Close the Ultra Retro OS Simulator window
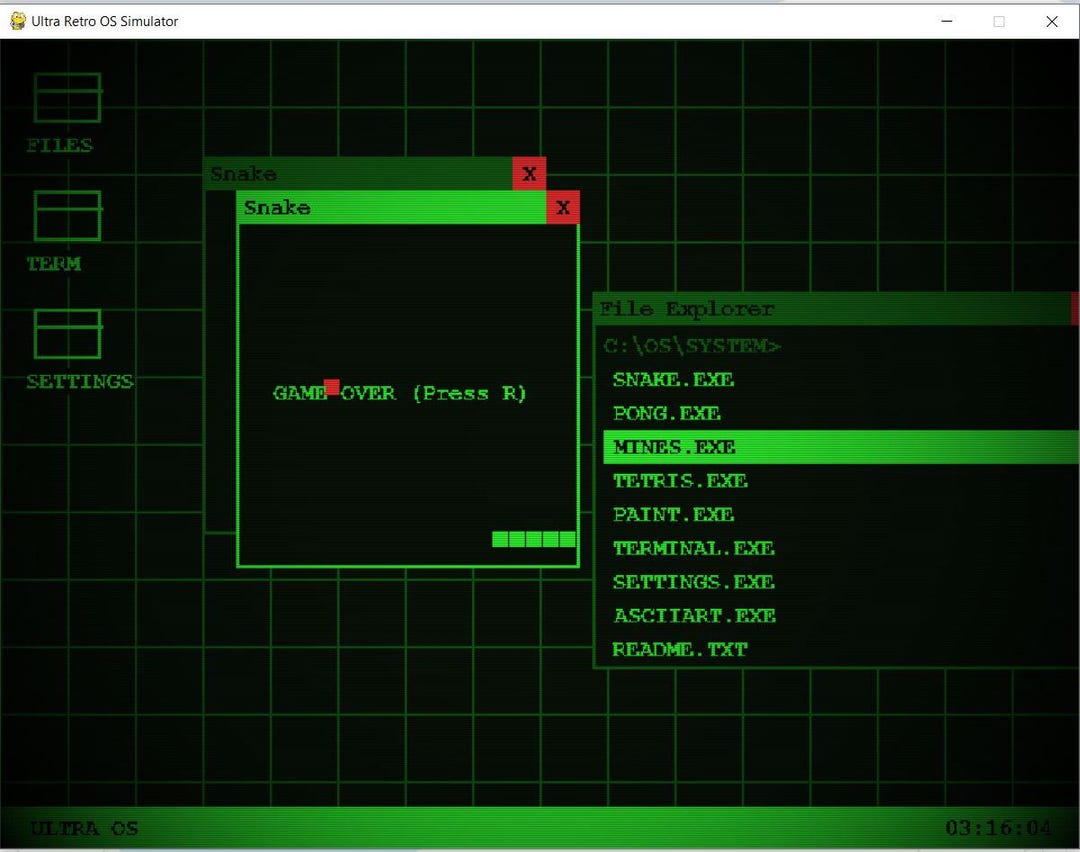This screenshot has height=852, width=1080. 1052,21
